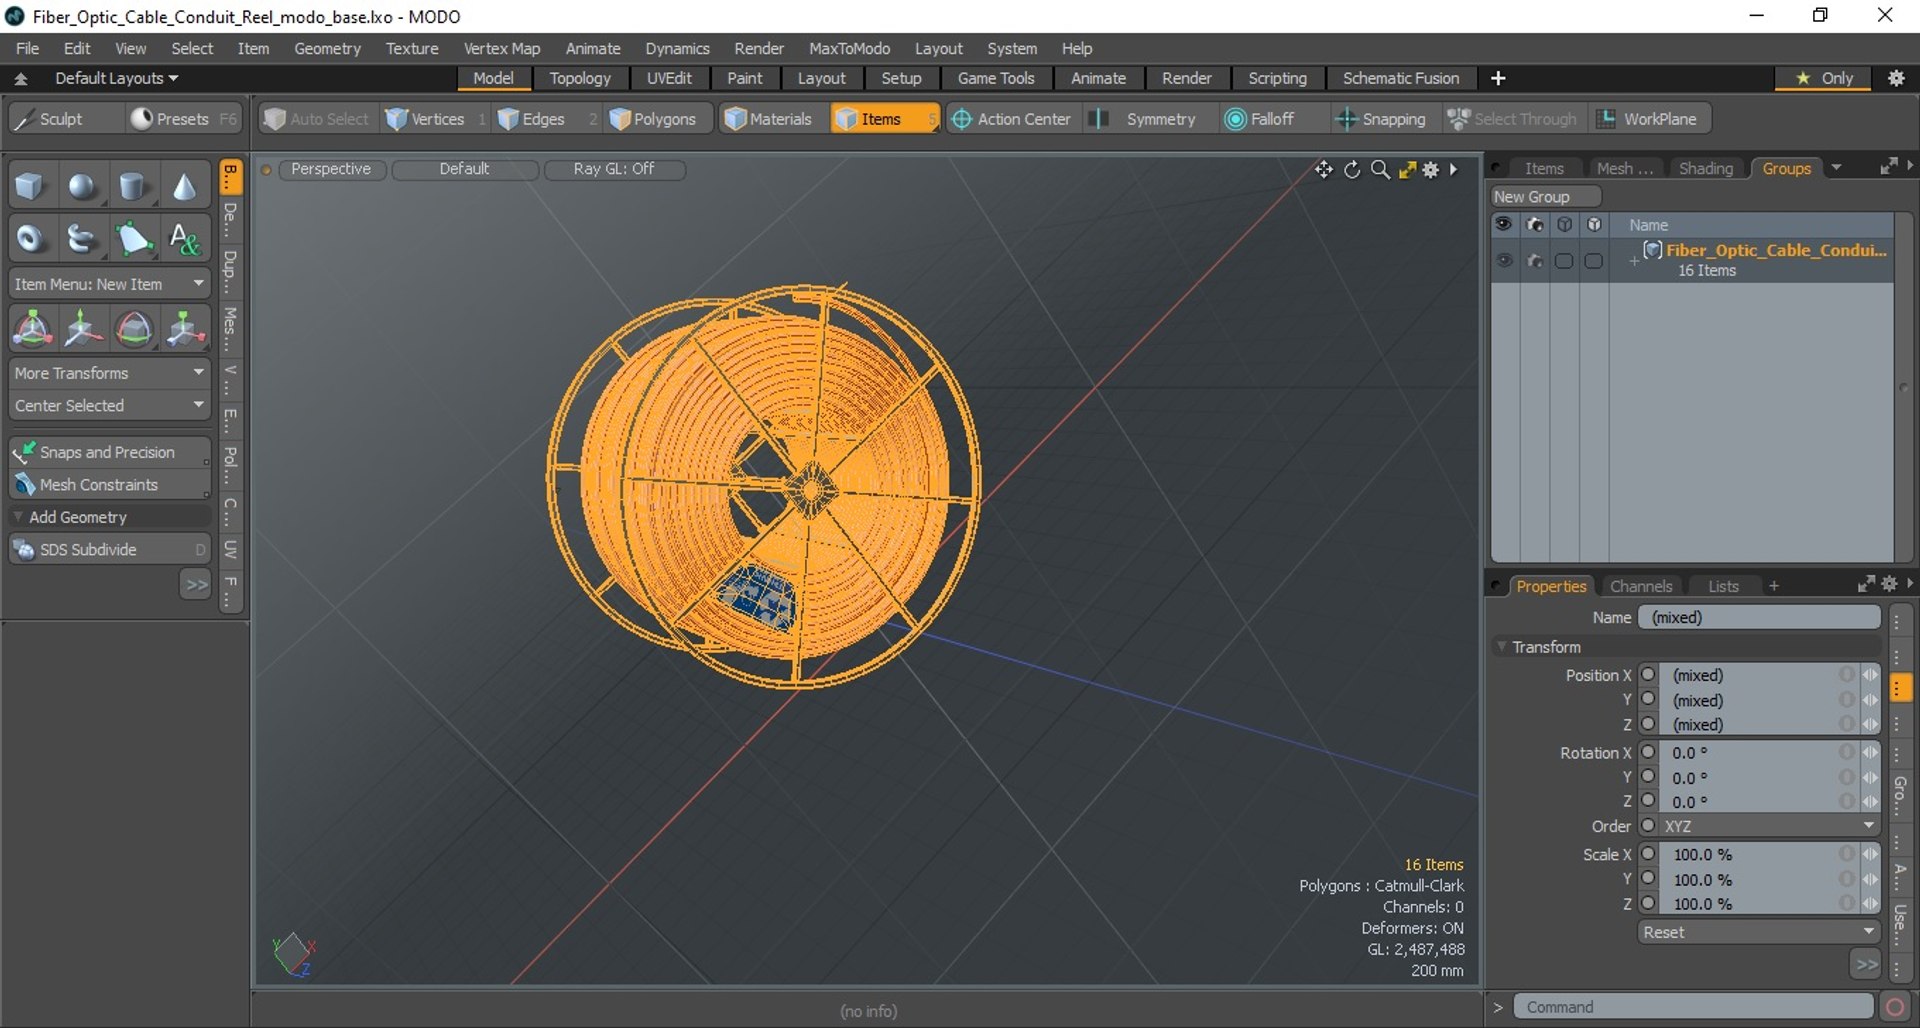Click the viewport zoom magnifier icon
Viewport: 1920px width, 1028px height.
[1380, 170]
